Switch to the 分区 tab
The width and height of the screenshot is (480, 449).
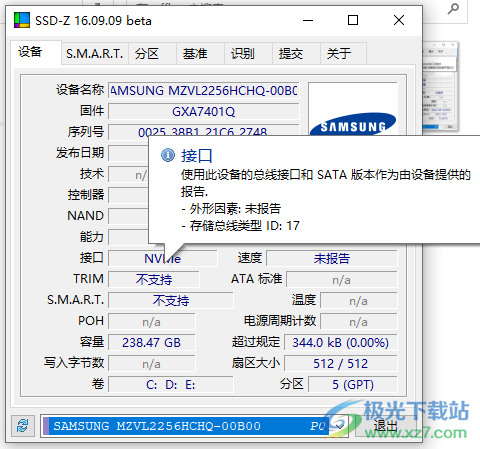[152, 53]
